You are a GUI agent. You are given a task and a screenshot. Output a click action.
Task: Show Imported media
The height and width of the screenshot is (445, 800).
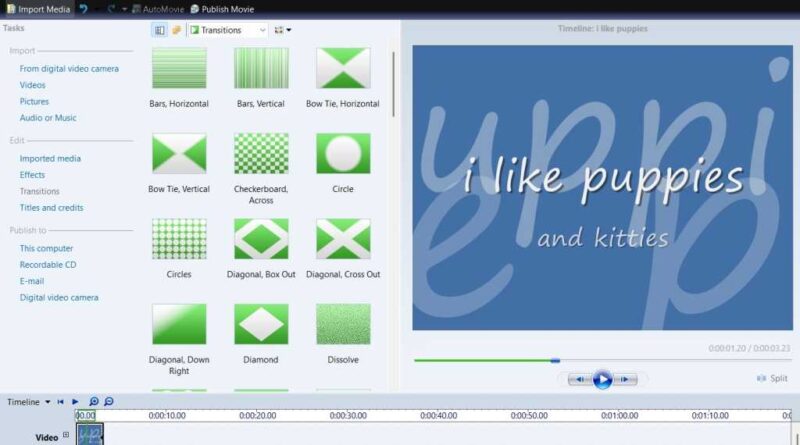[x=50, y=158]
